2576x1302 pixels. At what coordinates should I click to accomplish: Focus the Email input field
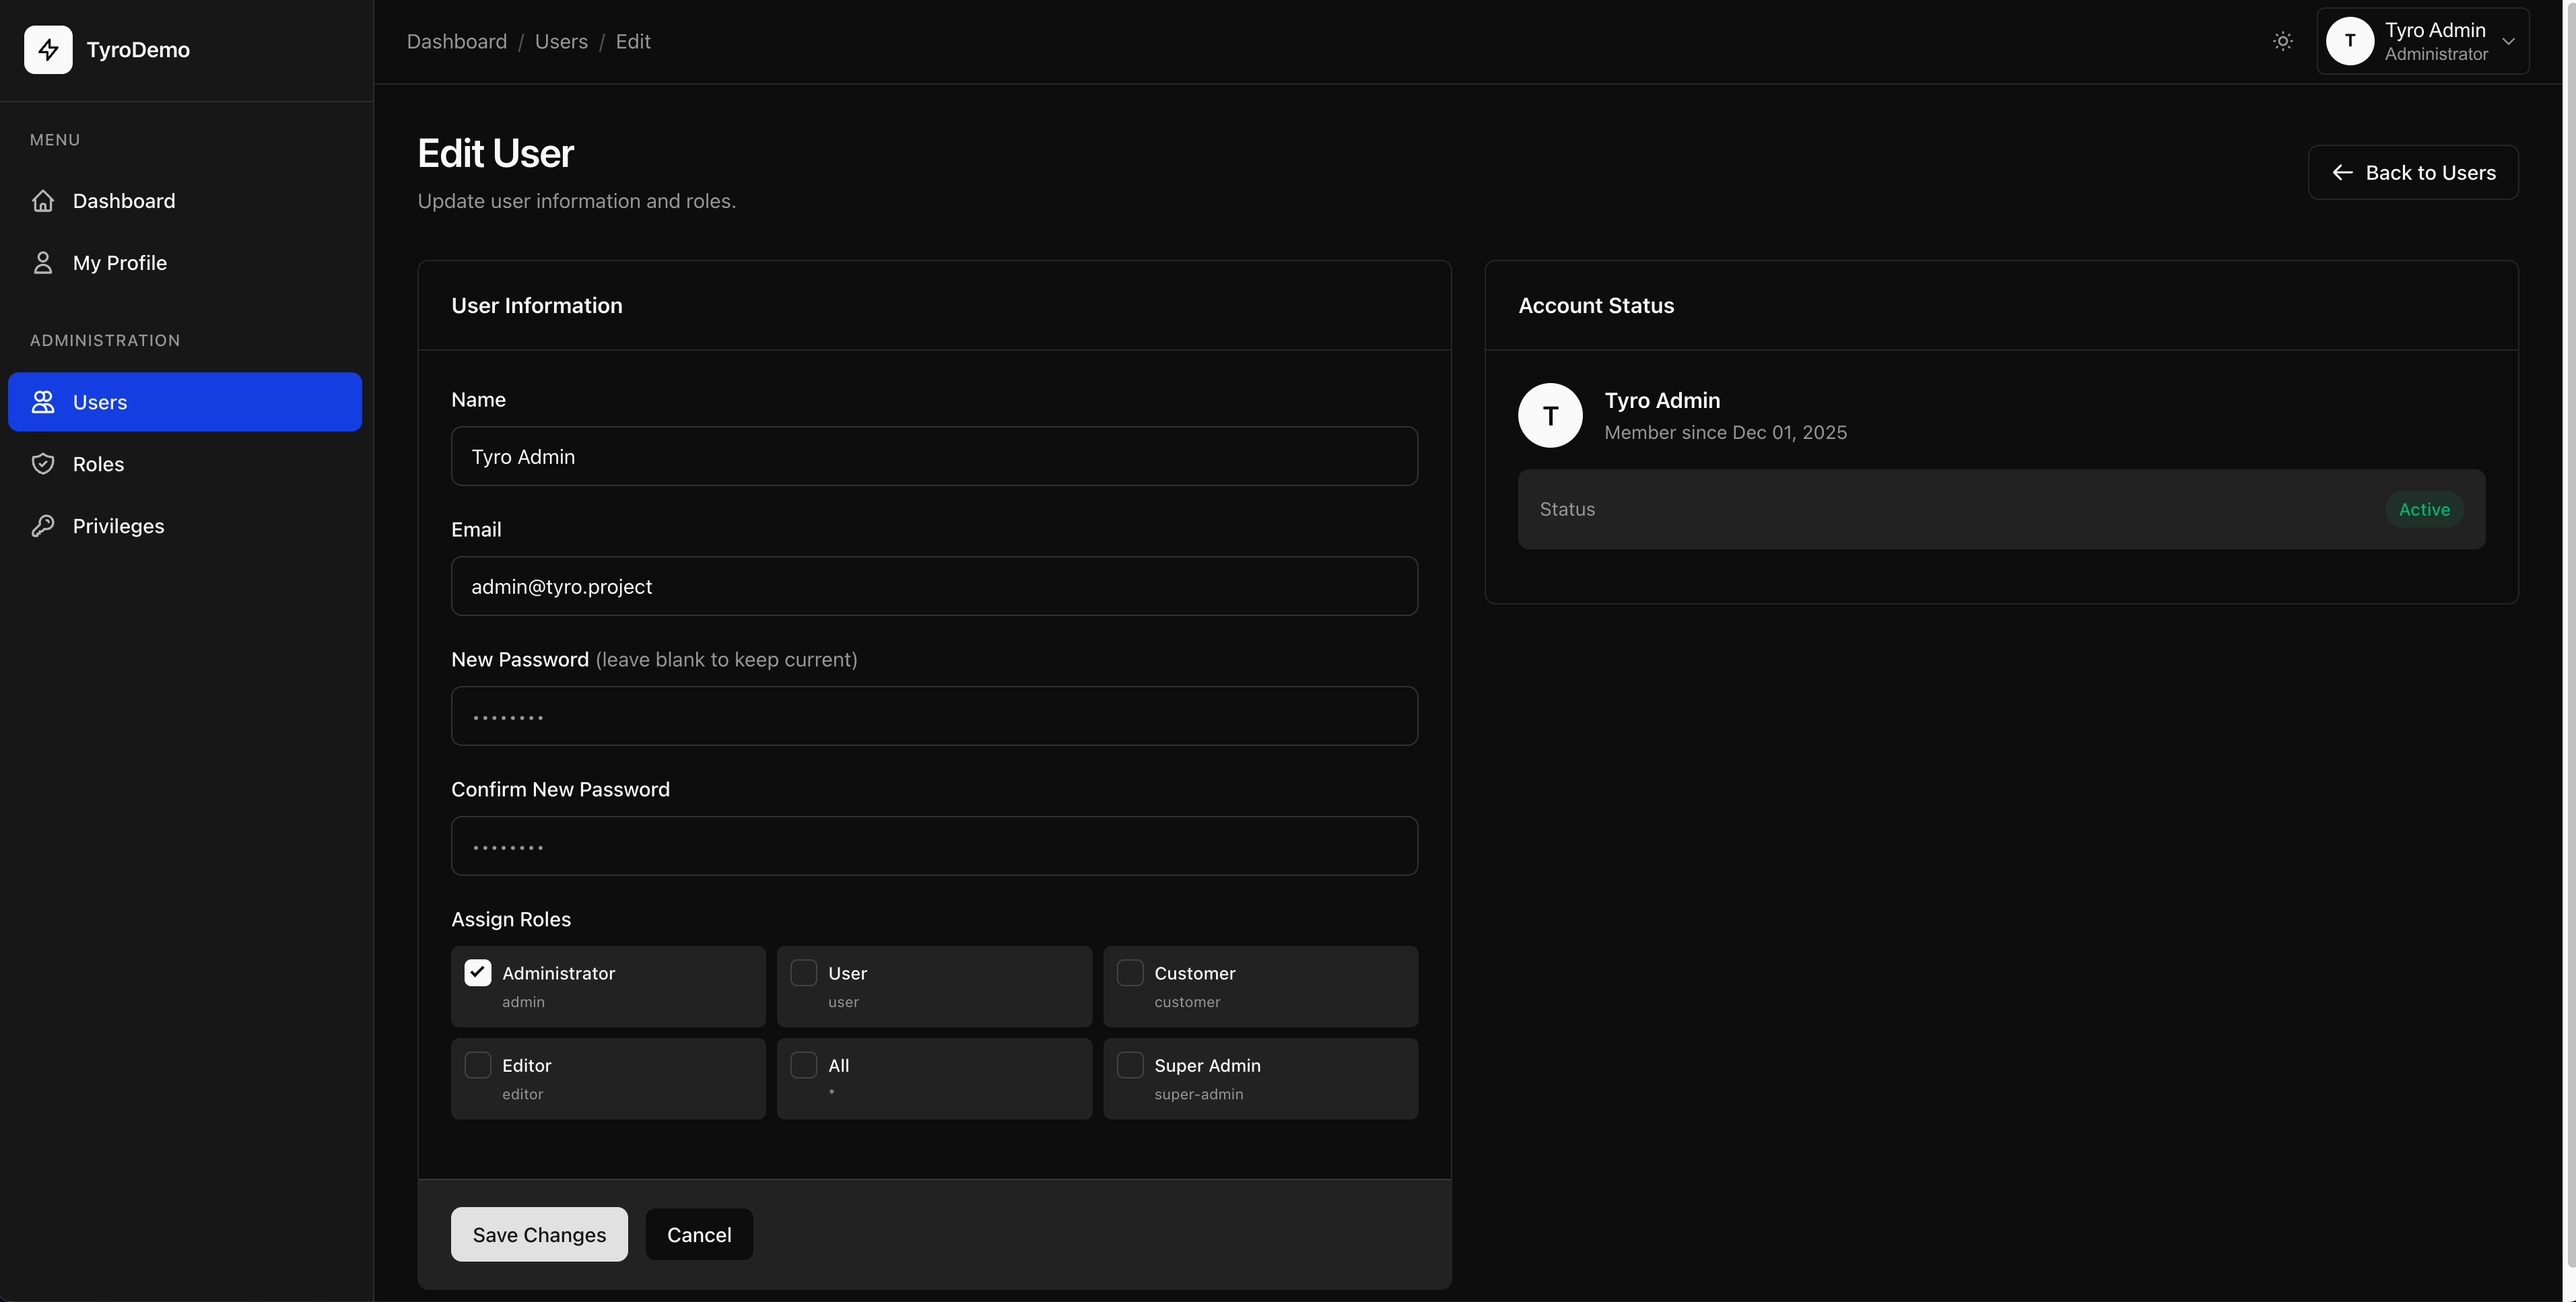pos(933,587)
